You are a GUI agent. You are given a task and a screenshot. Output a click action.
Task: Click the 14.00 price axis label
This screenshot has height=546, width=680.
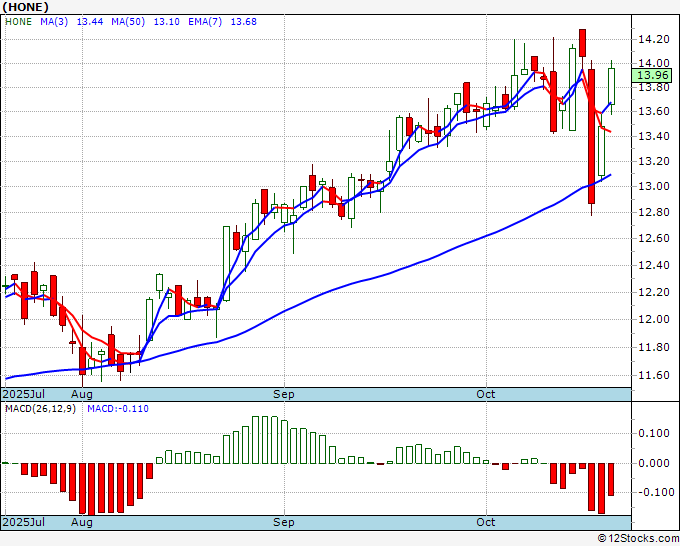tap(654, 63)
